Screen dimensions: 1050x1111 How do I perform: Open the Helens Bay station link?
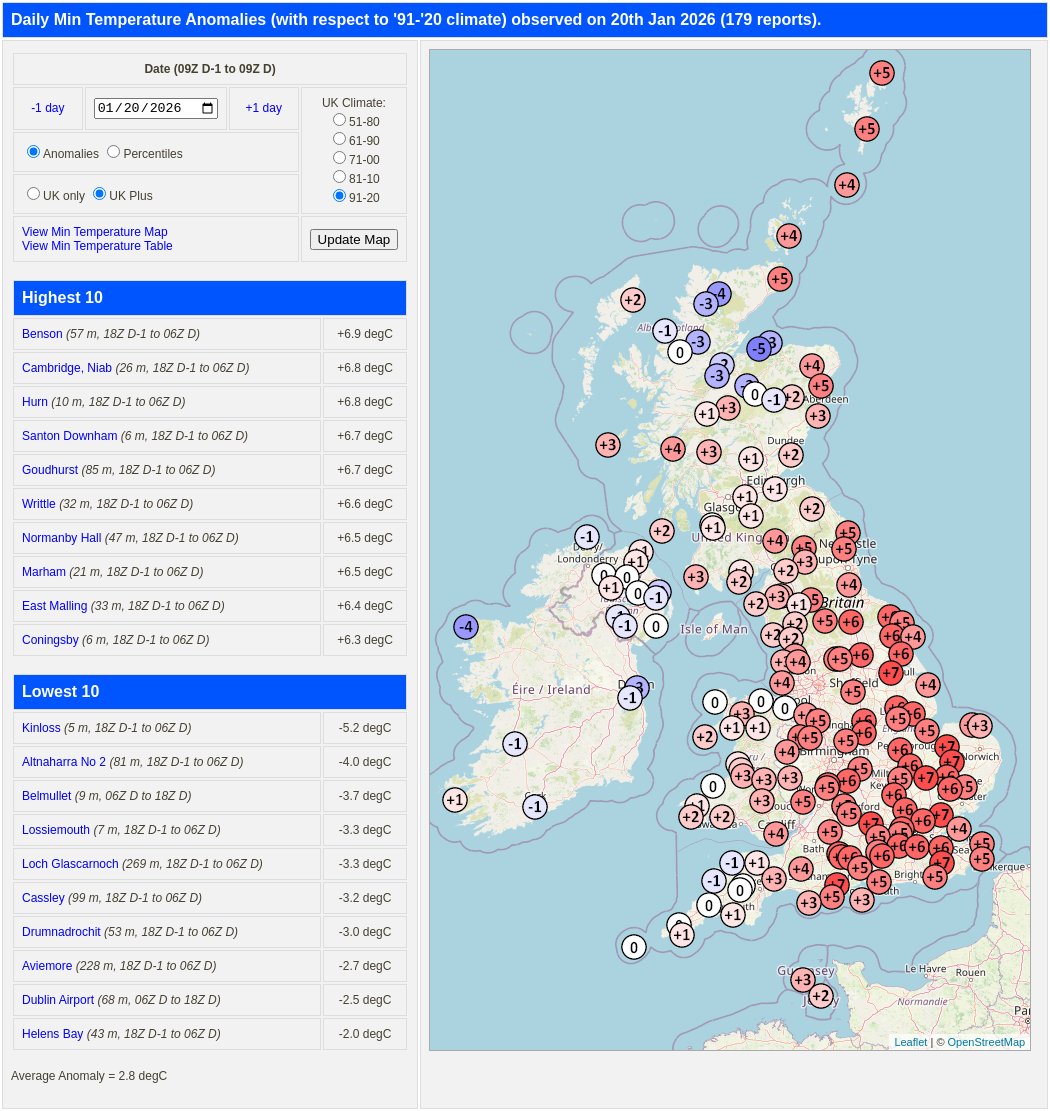tap(52, 1034)
